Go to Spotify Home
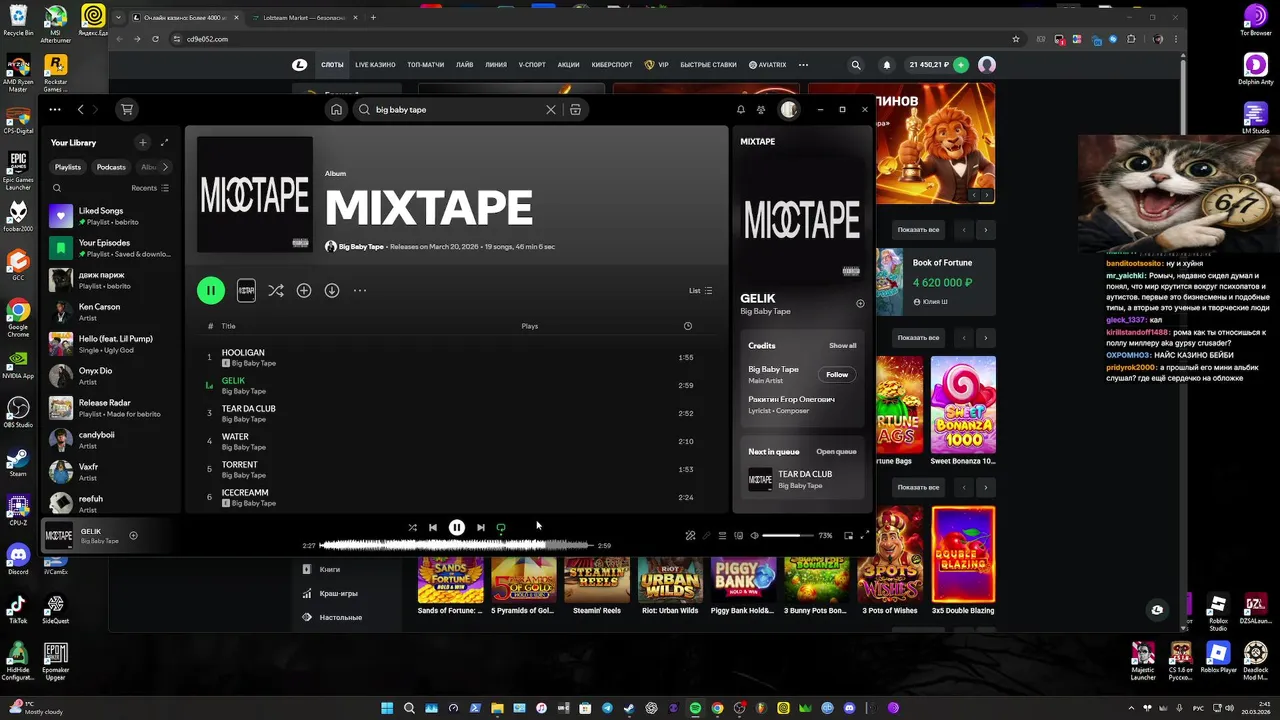 click(x=337, y=110)
